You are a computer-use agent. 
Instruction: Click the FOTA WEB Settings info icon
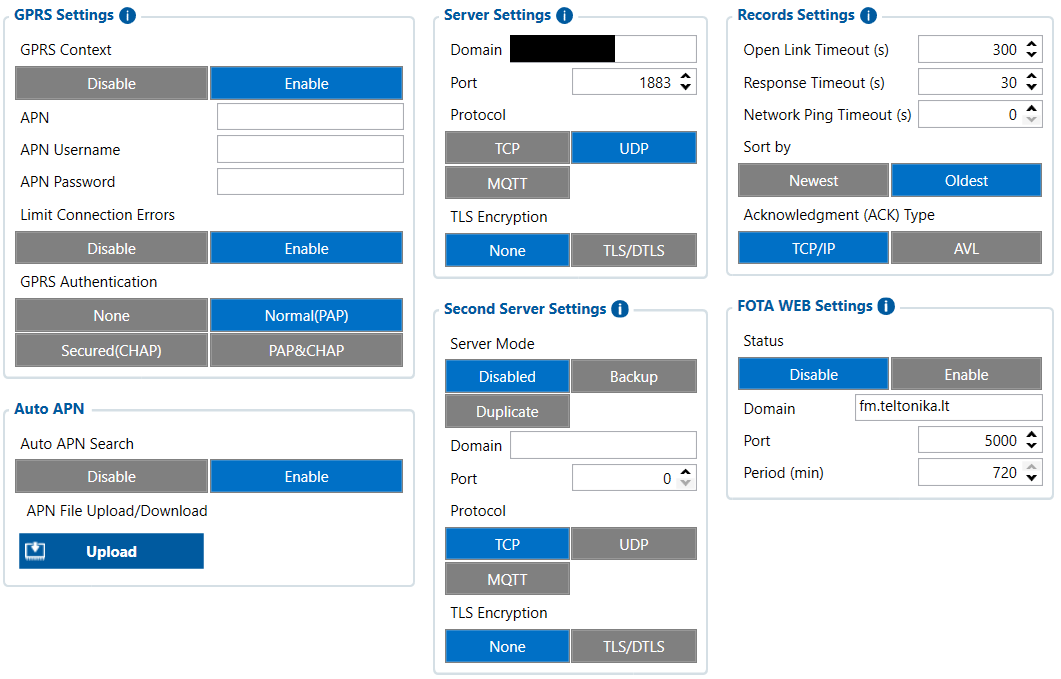point(886,306)
